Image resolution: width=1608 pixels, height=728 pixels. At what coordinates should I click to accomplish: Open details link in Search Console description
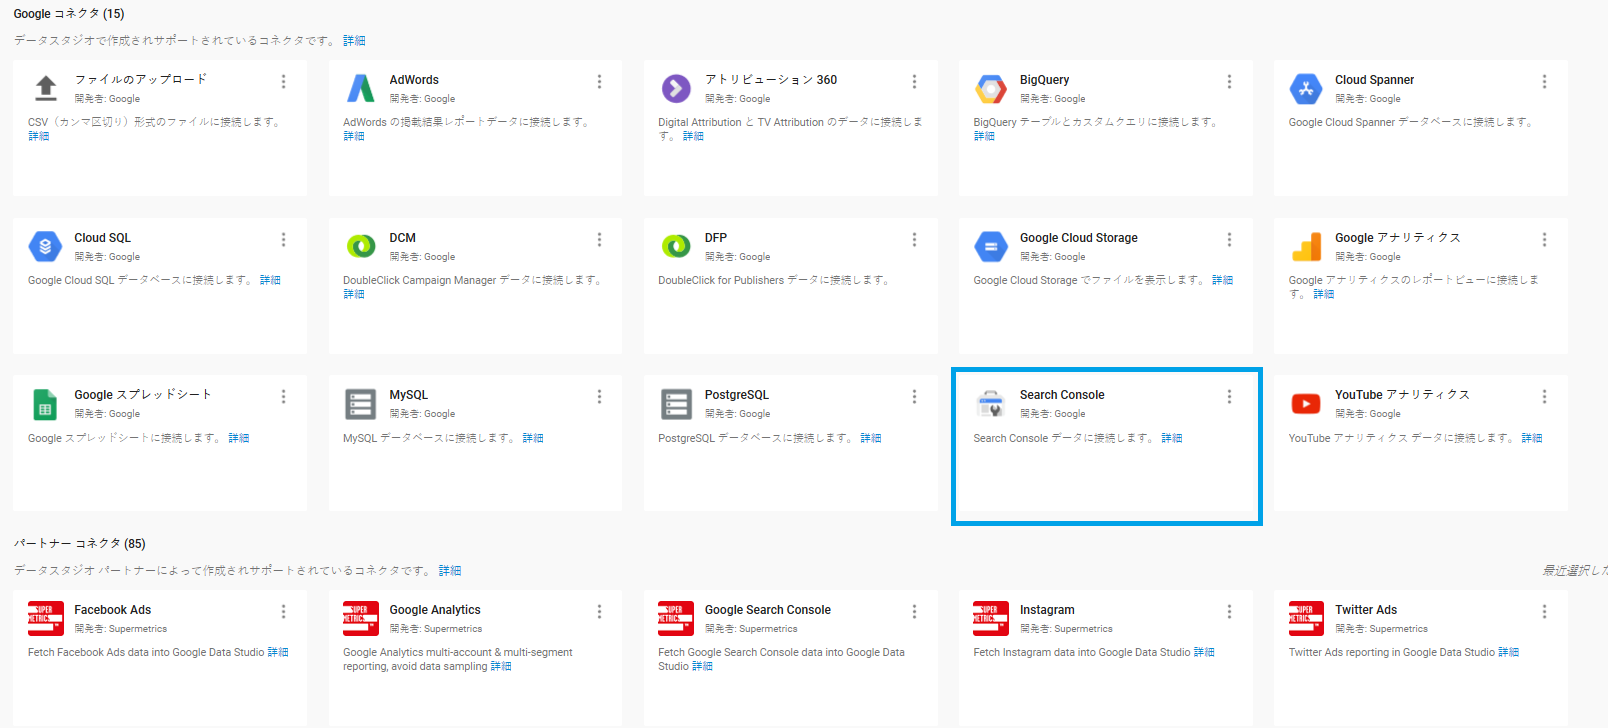click(1172, 438)
